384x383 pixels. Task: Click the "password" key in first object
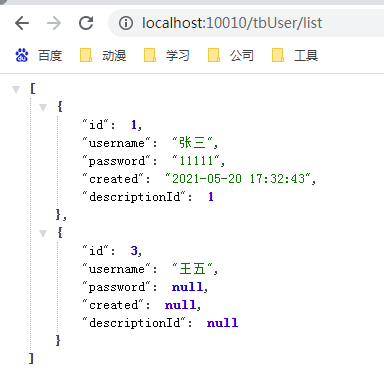(x=117, y=161)
